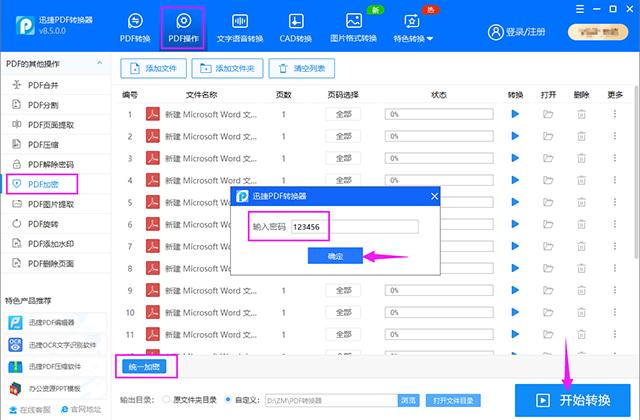The width and height of the screenshot is (640, 420).
Task: Open more options for file row 9
Action: tap(615, 290)
